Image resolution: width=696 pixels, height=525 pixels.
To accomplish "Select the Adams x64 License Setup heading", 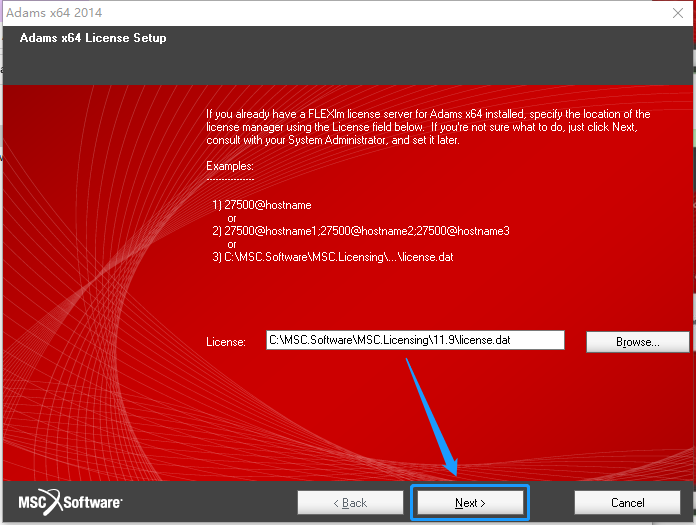I will point(93,38).
